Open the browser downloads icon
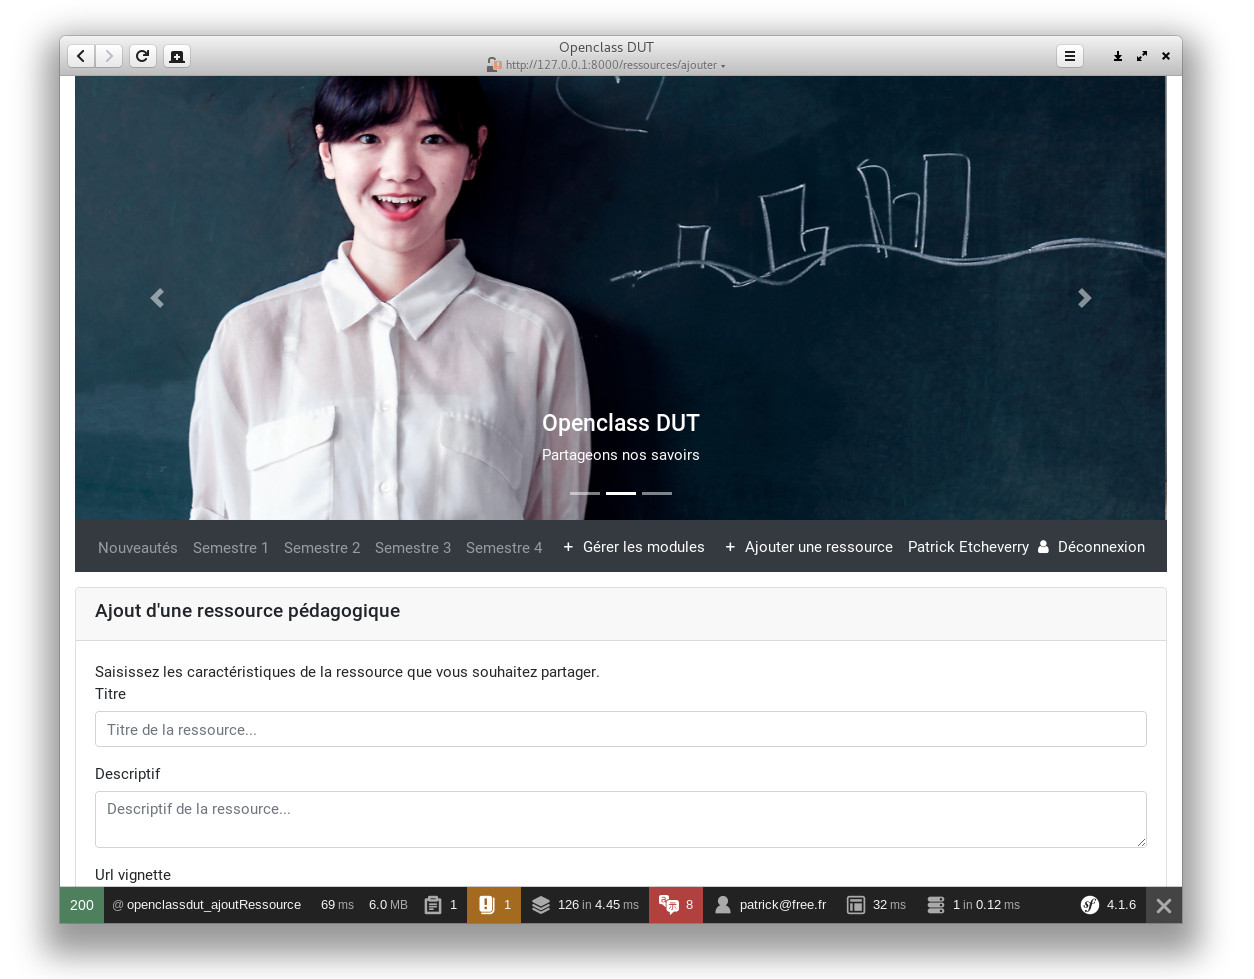 [1118, 56]
